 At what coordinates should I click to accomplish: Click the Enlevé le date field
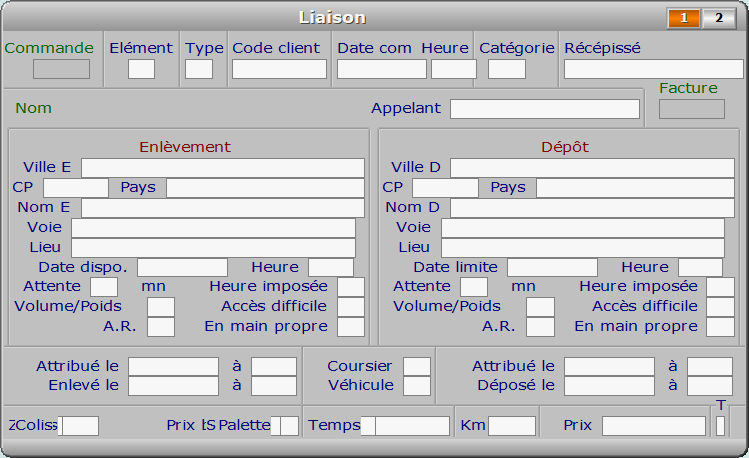[x=173, y=386]
